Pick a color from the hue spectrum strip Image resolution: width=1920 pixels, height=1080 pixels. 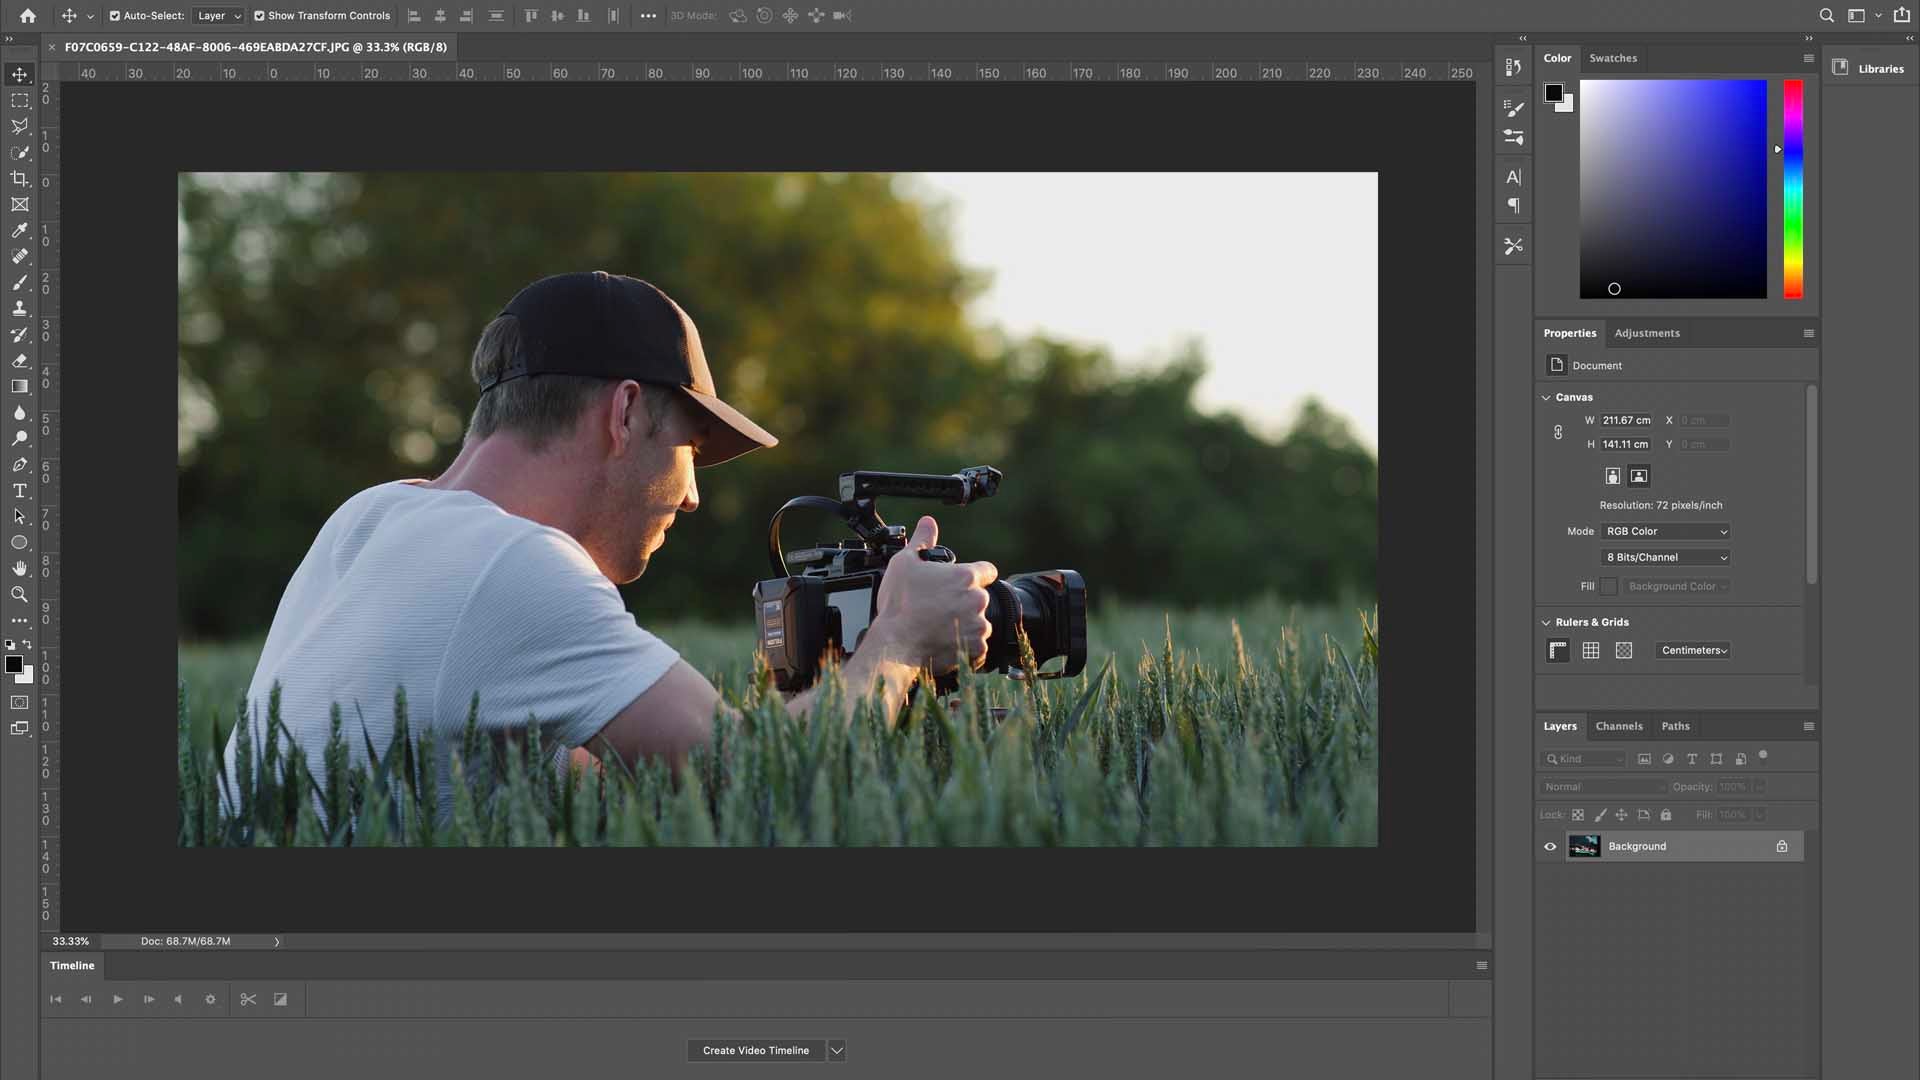click(1793, 190)
